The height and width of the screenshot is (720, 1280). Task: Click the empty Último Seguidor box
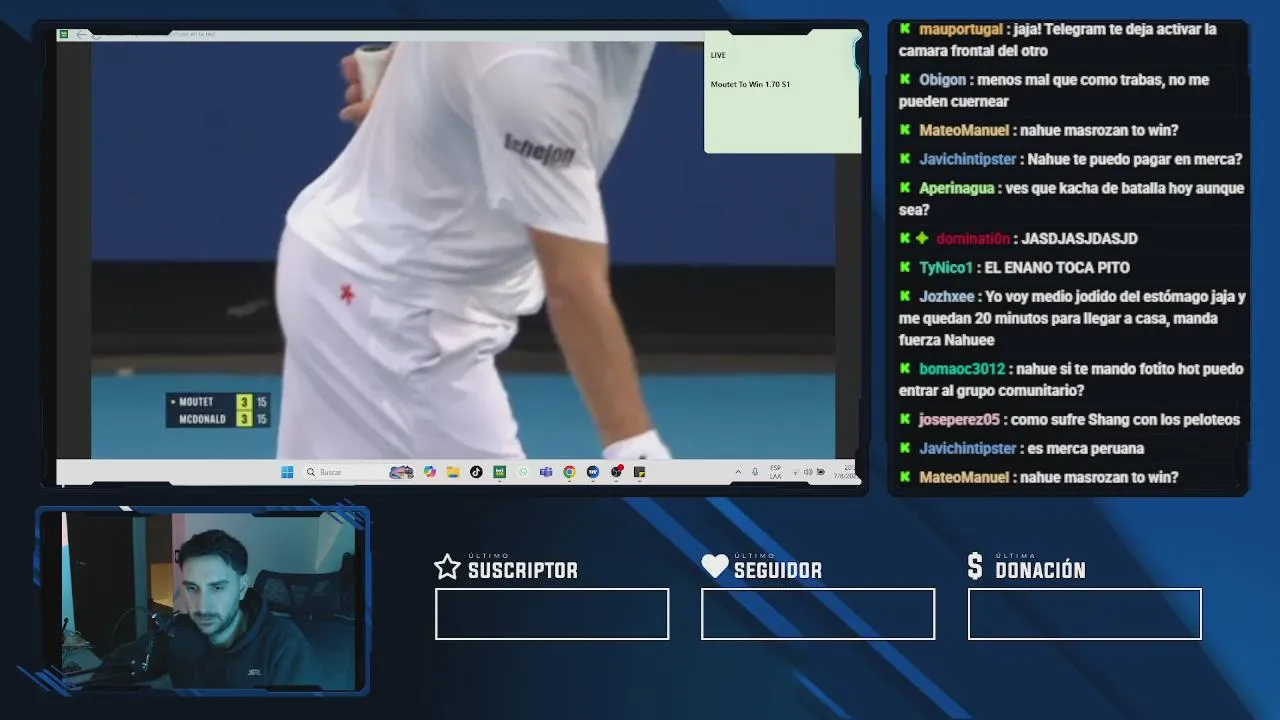coord(818,614)
